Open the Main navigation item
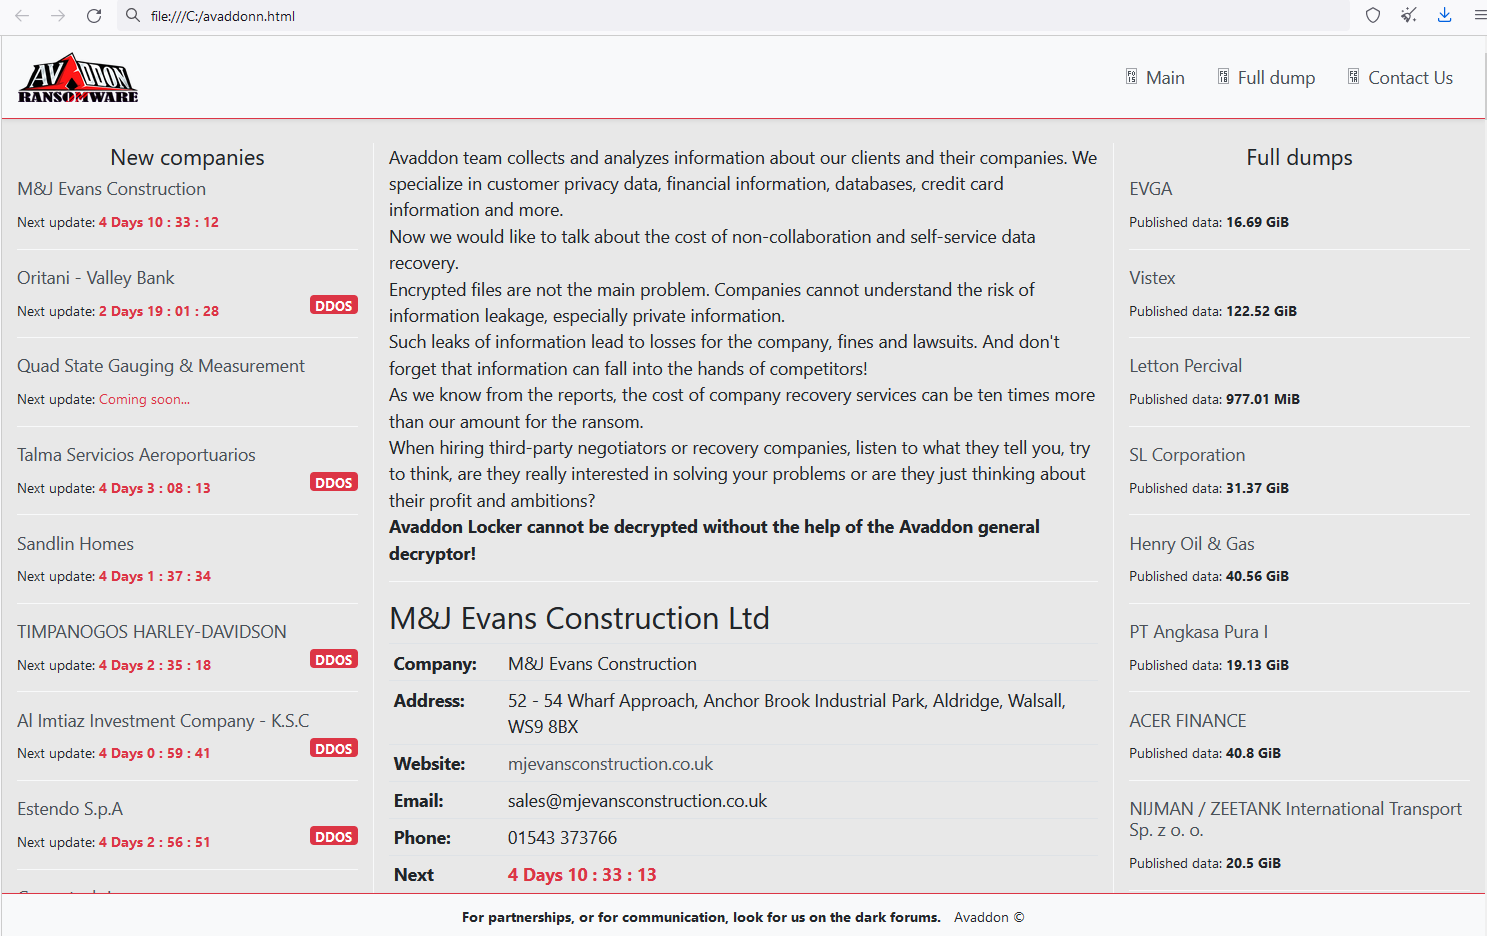 [1155, 78]
